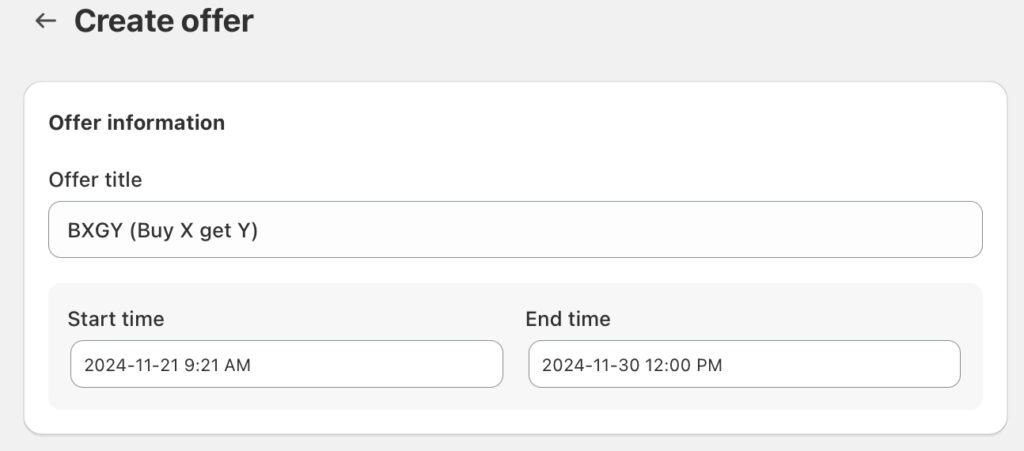Click the "End time" field label
This screenshot has width=1024, height=451.
568,319
